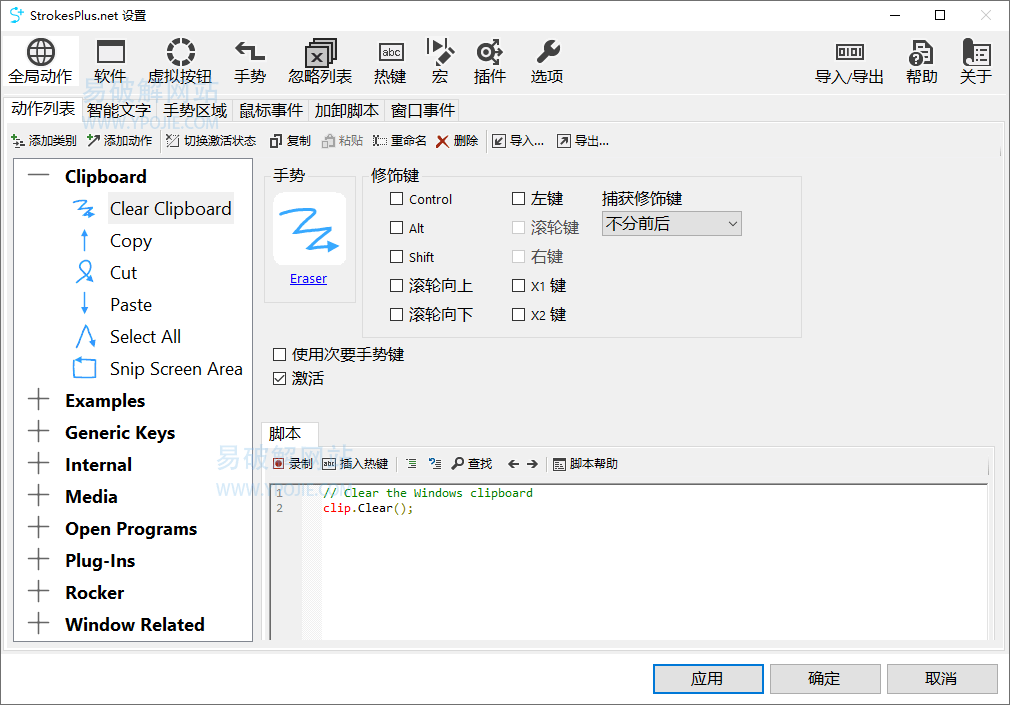Toggle the 滚轮向下 checkbox

(x=396, y=314)
